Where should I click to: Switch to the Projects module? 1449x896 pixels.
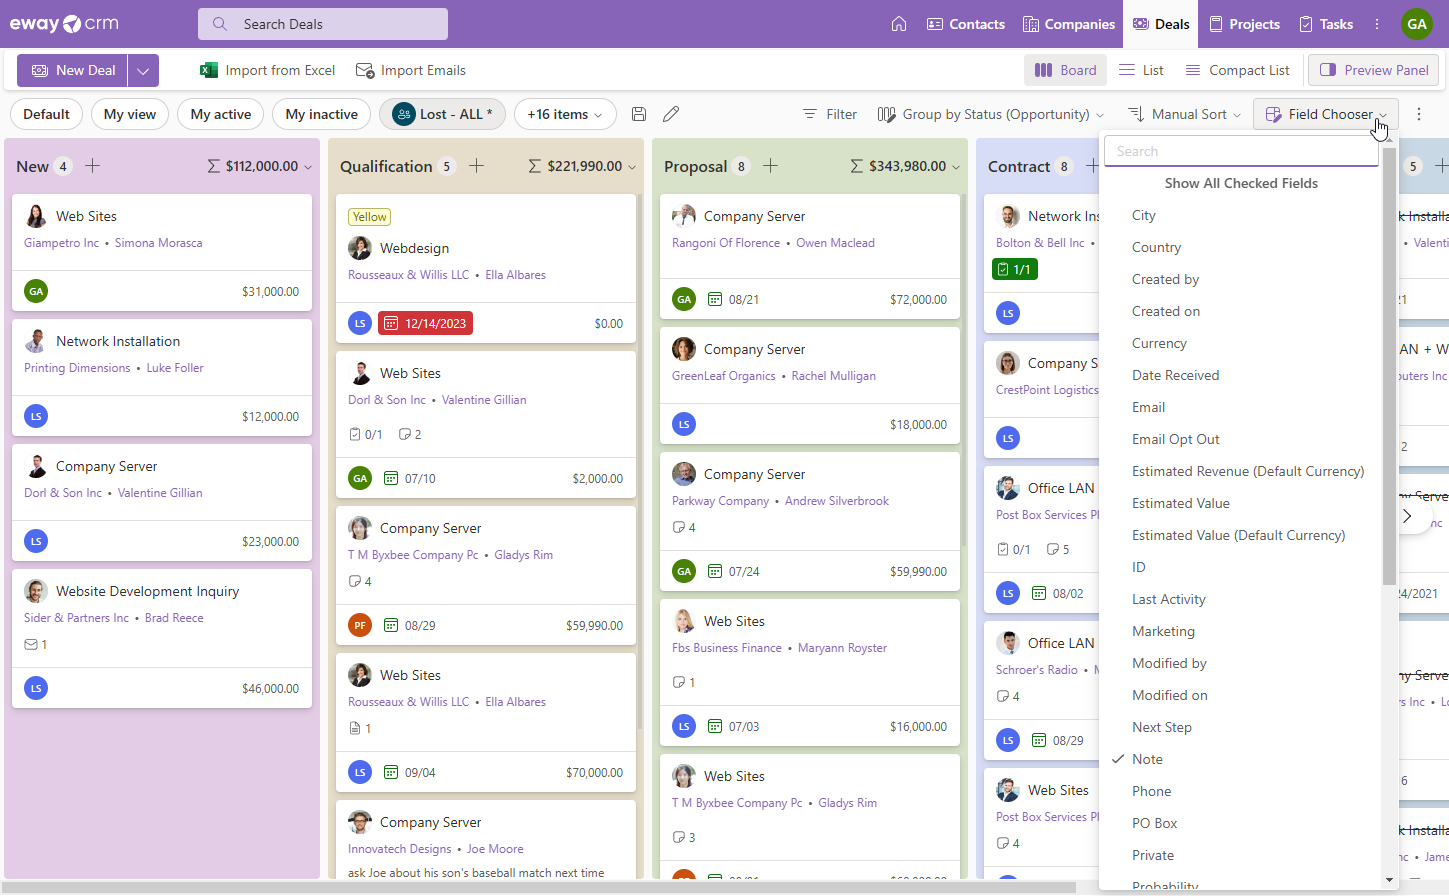coord(1244,24)
